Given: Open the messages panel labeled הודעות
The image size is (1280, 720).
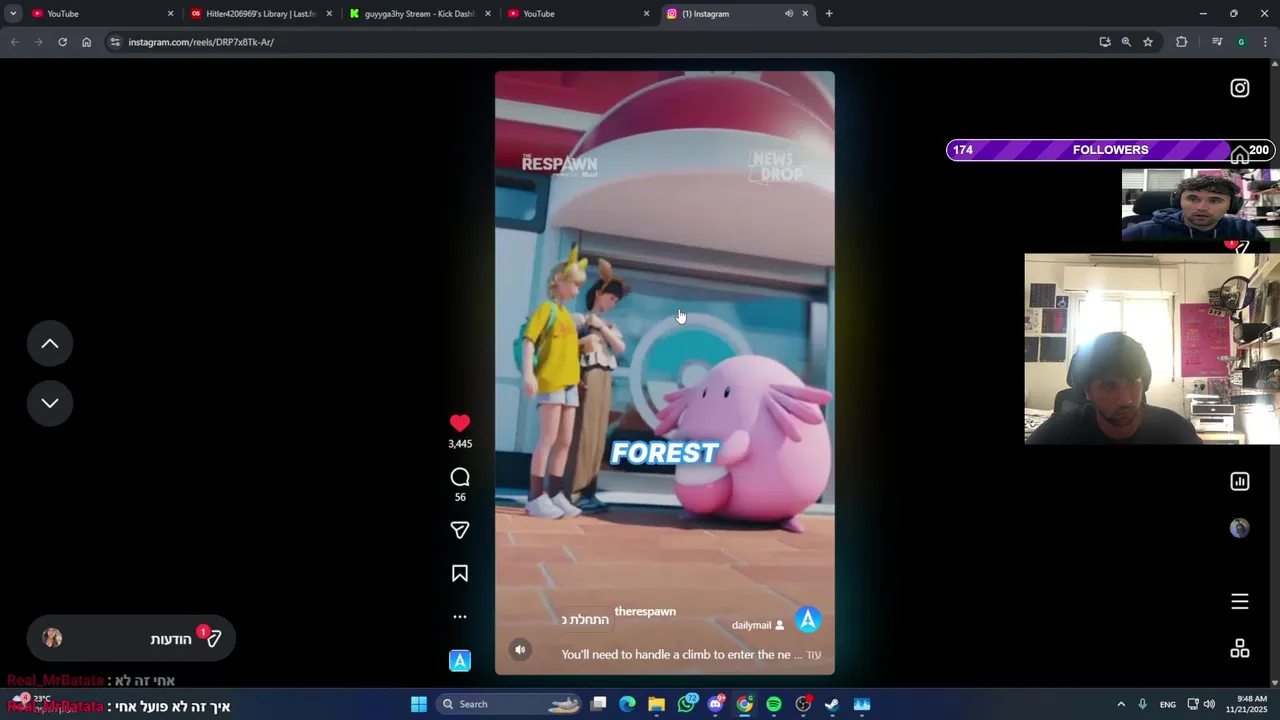Looking at the screenshot, I should [x=131, y=638].
